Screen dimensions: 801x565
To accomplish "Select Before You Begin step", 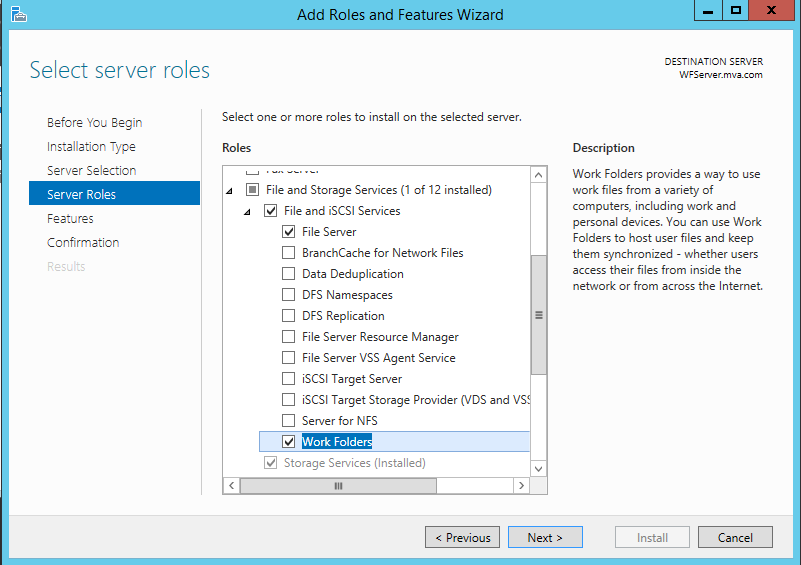I will point(94,123).
